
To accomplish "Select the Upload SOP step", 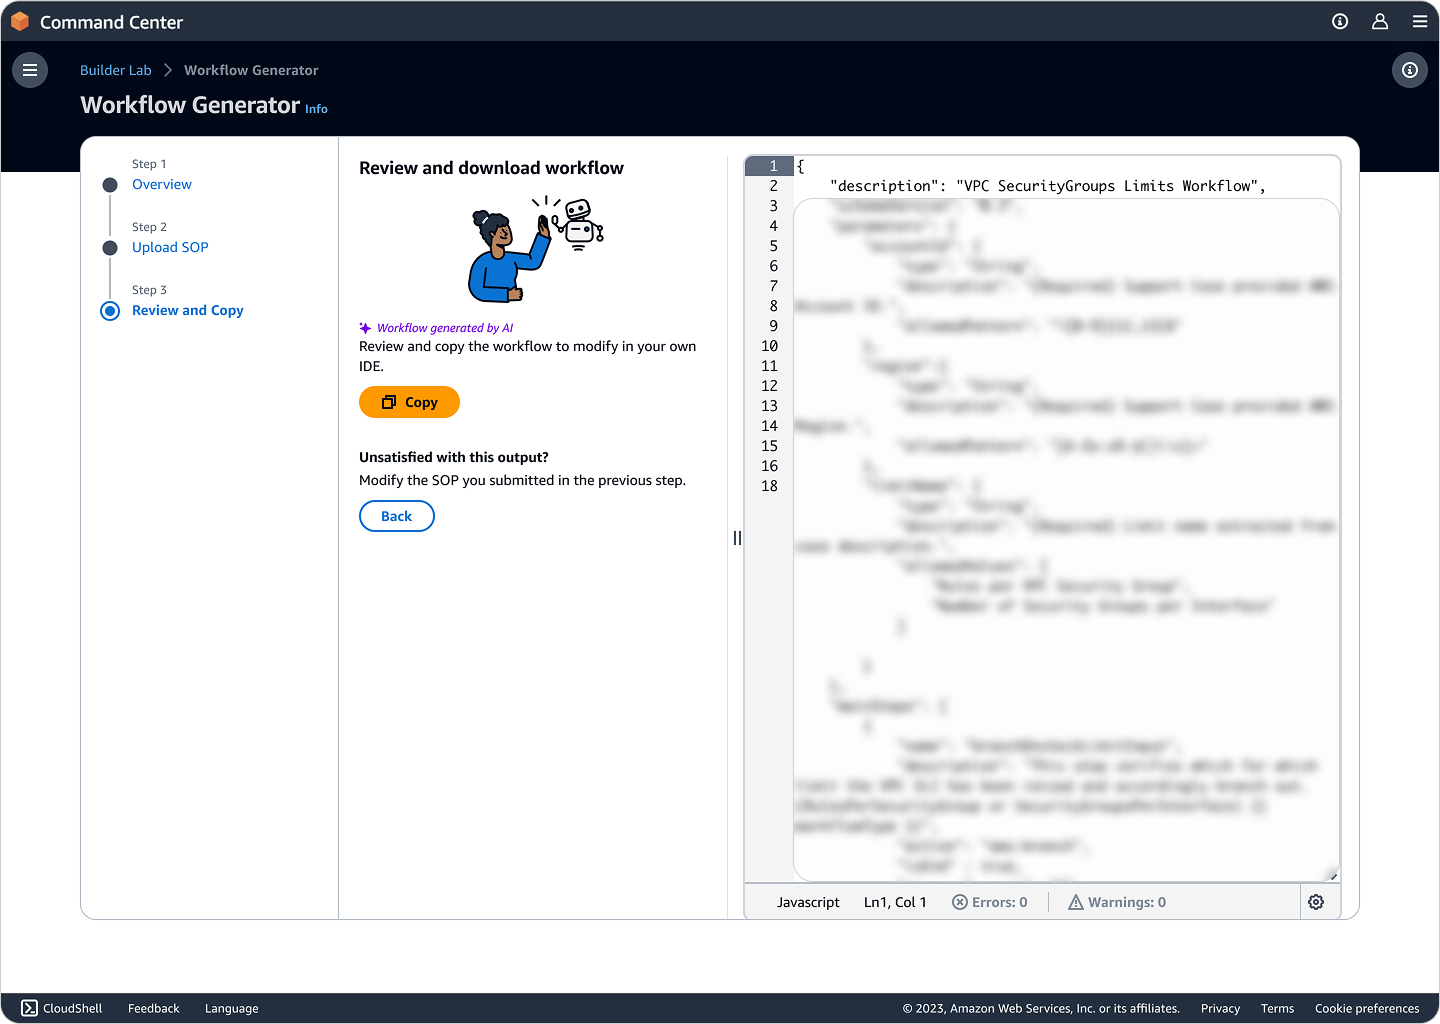I will point(170,248).
